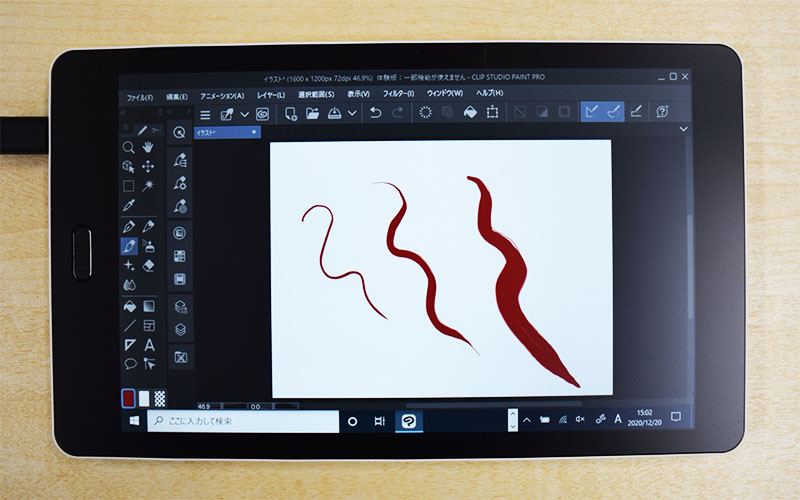Select the Fill bucket tool in toolbox
The width and height of the screenshot is (800, 500).
pos(130,306)
